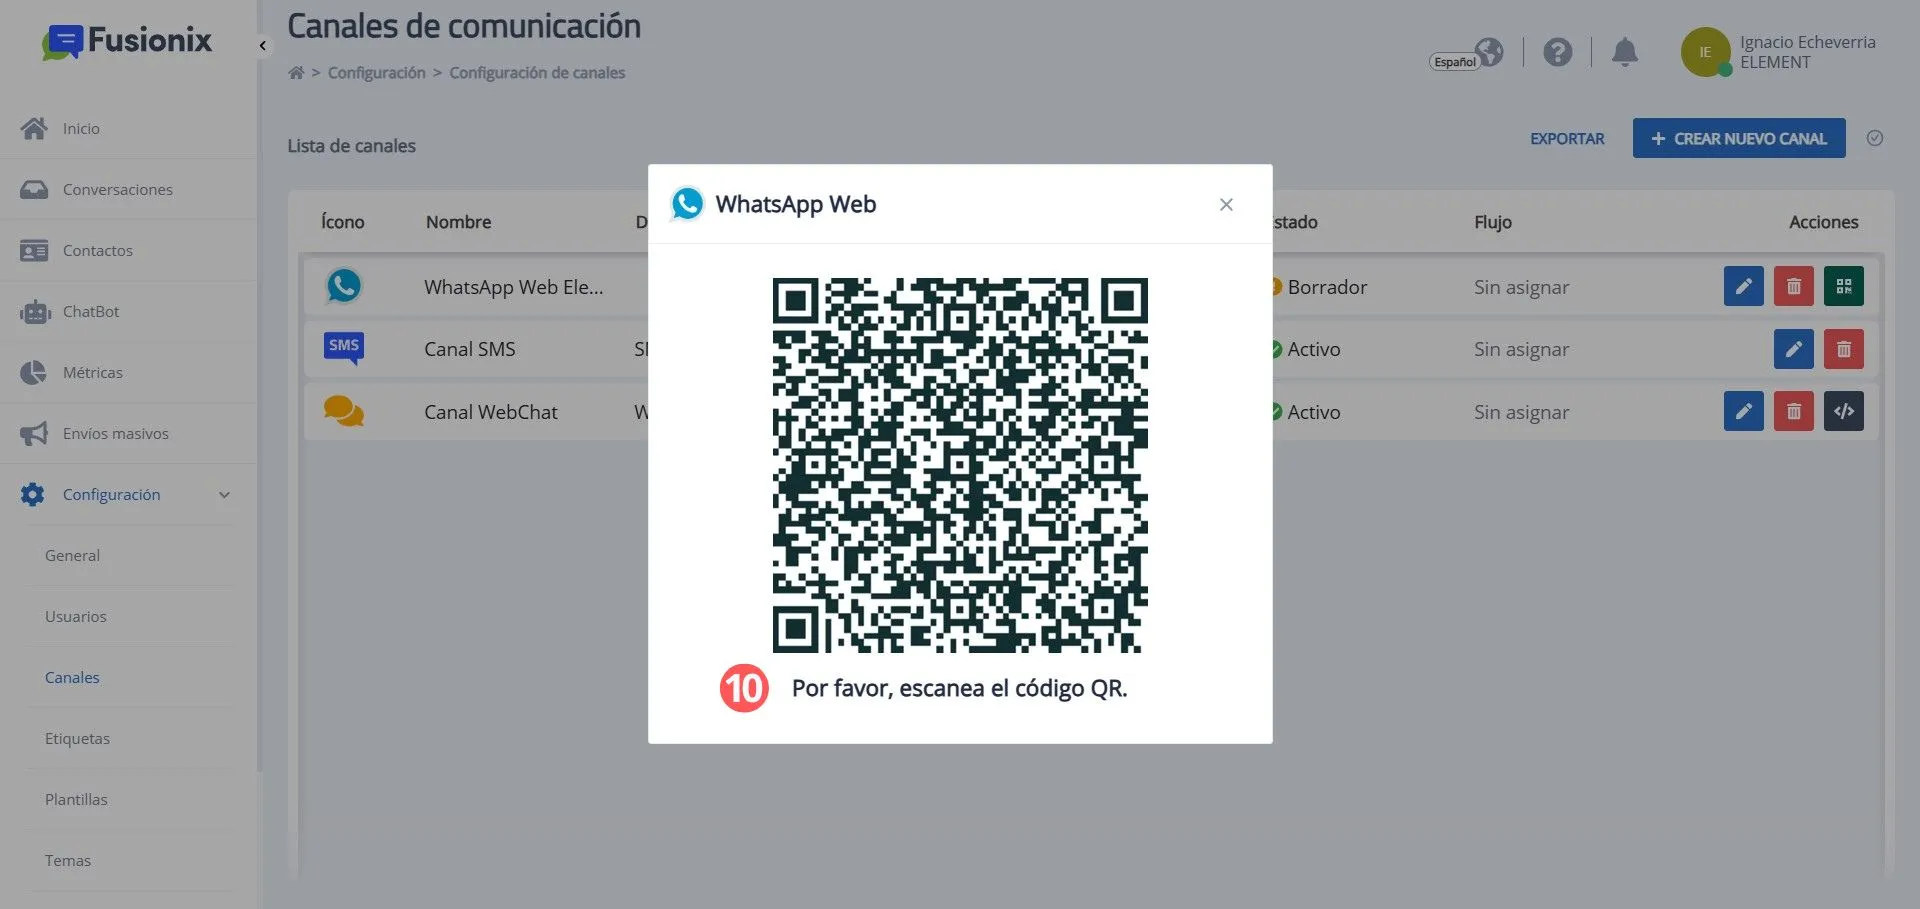Collapse the Configuración menu chevron
Image resolution: width=1920 pixels, height=909 pixels.
[224, 495]
